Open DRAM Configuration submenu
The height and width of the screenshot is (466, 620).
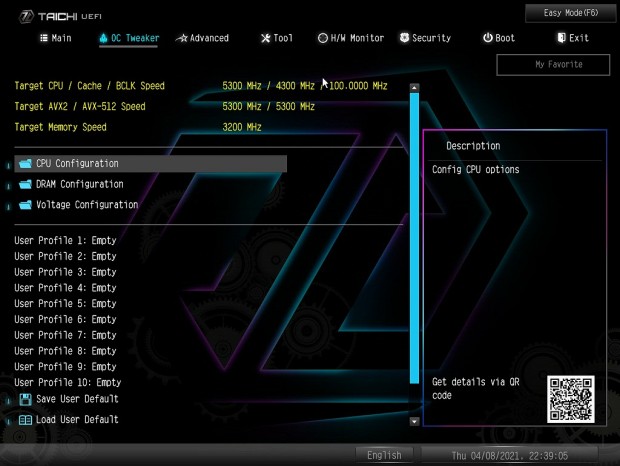(79, 184)
